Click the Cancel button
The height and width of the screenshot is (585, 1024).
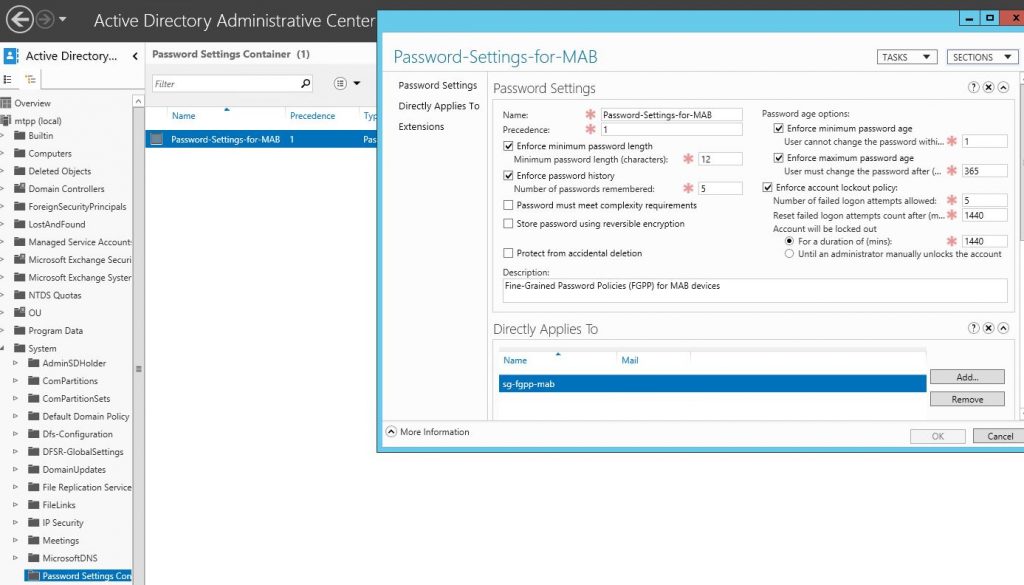(999, 436)
